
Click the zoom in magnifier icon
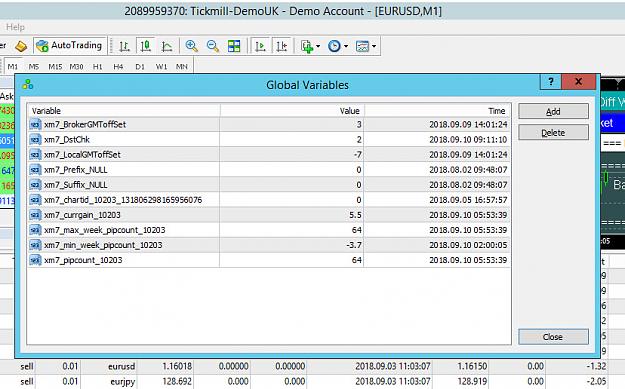[192, 46]
